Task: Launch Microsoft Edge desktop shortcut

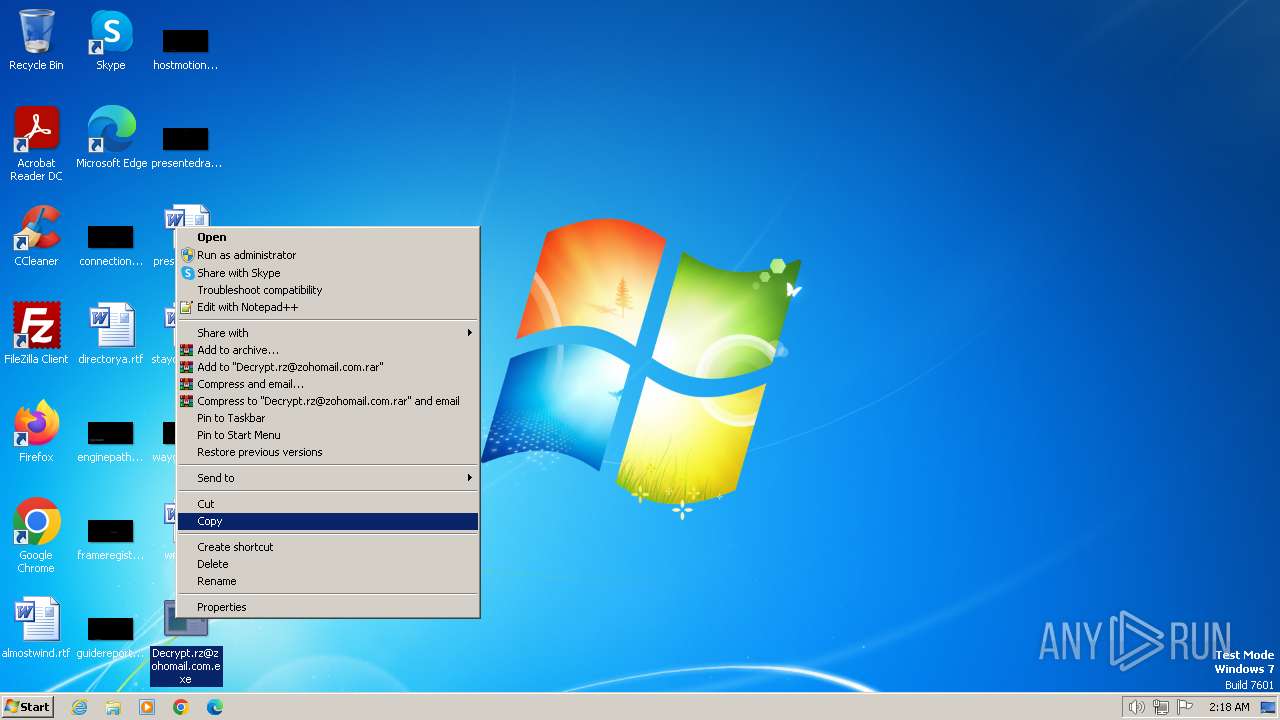Action: click(111, 138)
